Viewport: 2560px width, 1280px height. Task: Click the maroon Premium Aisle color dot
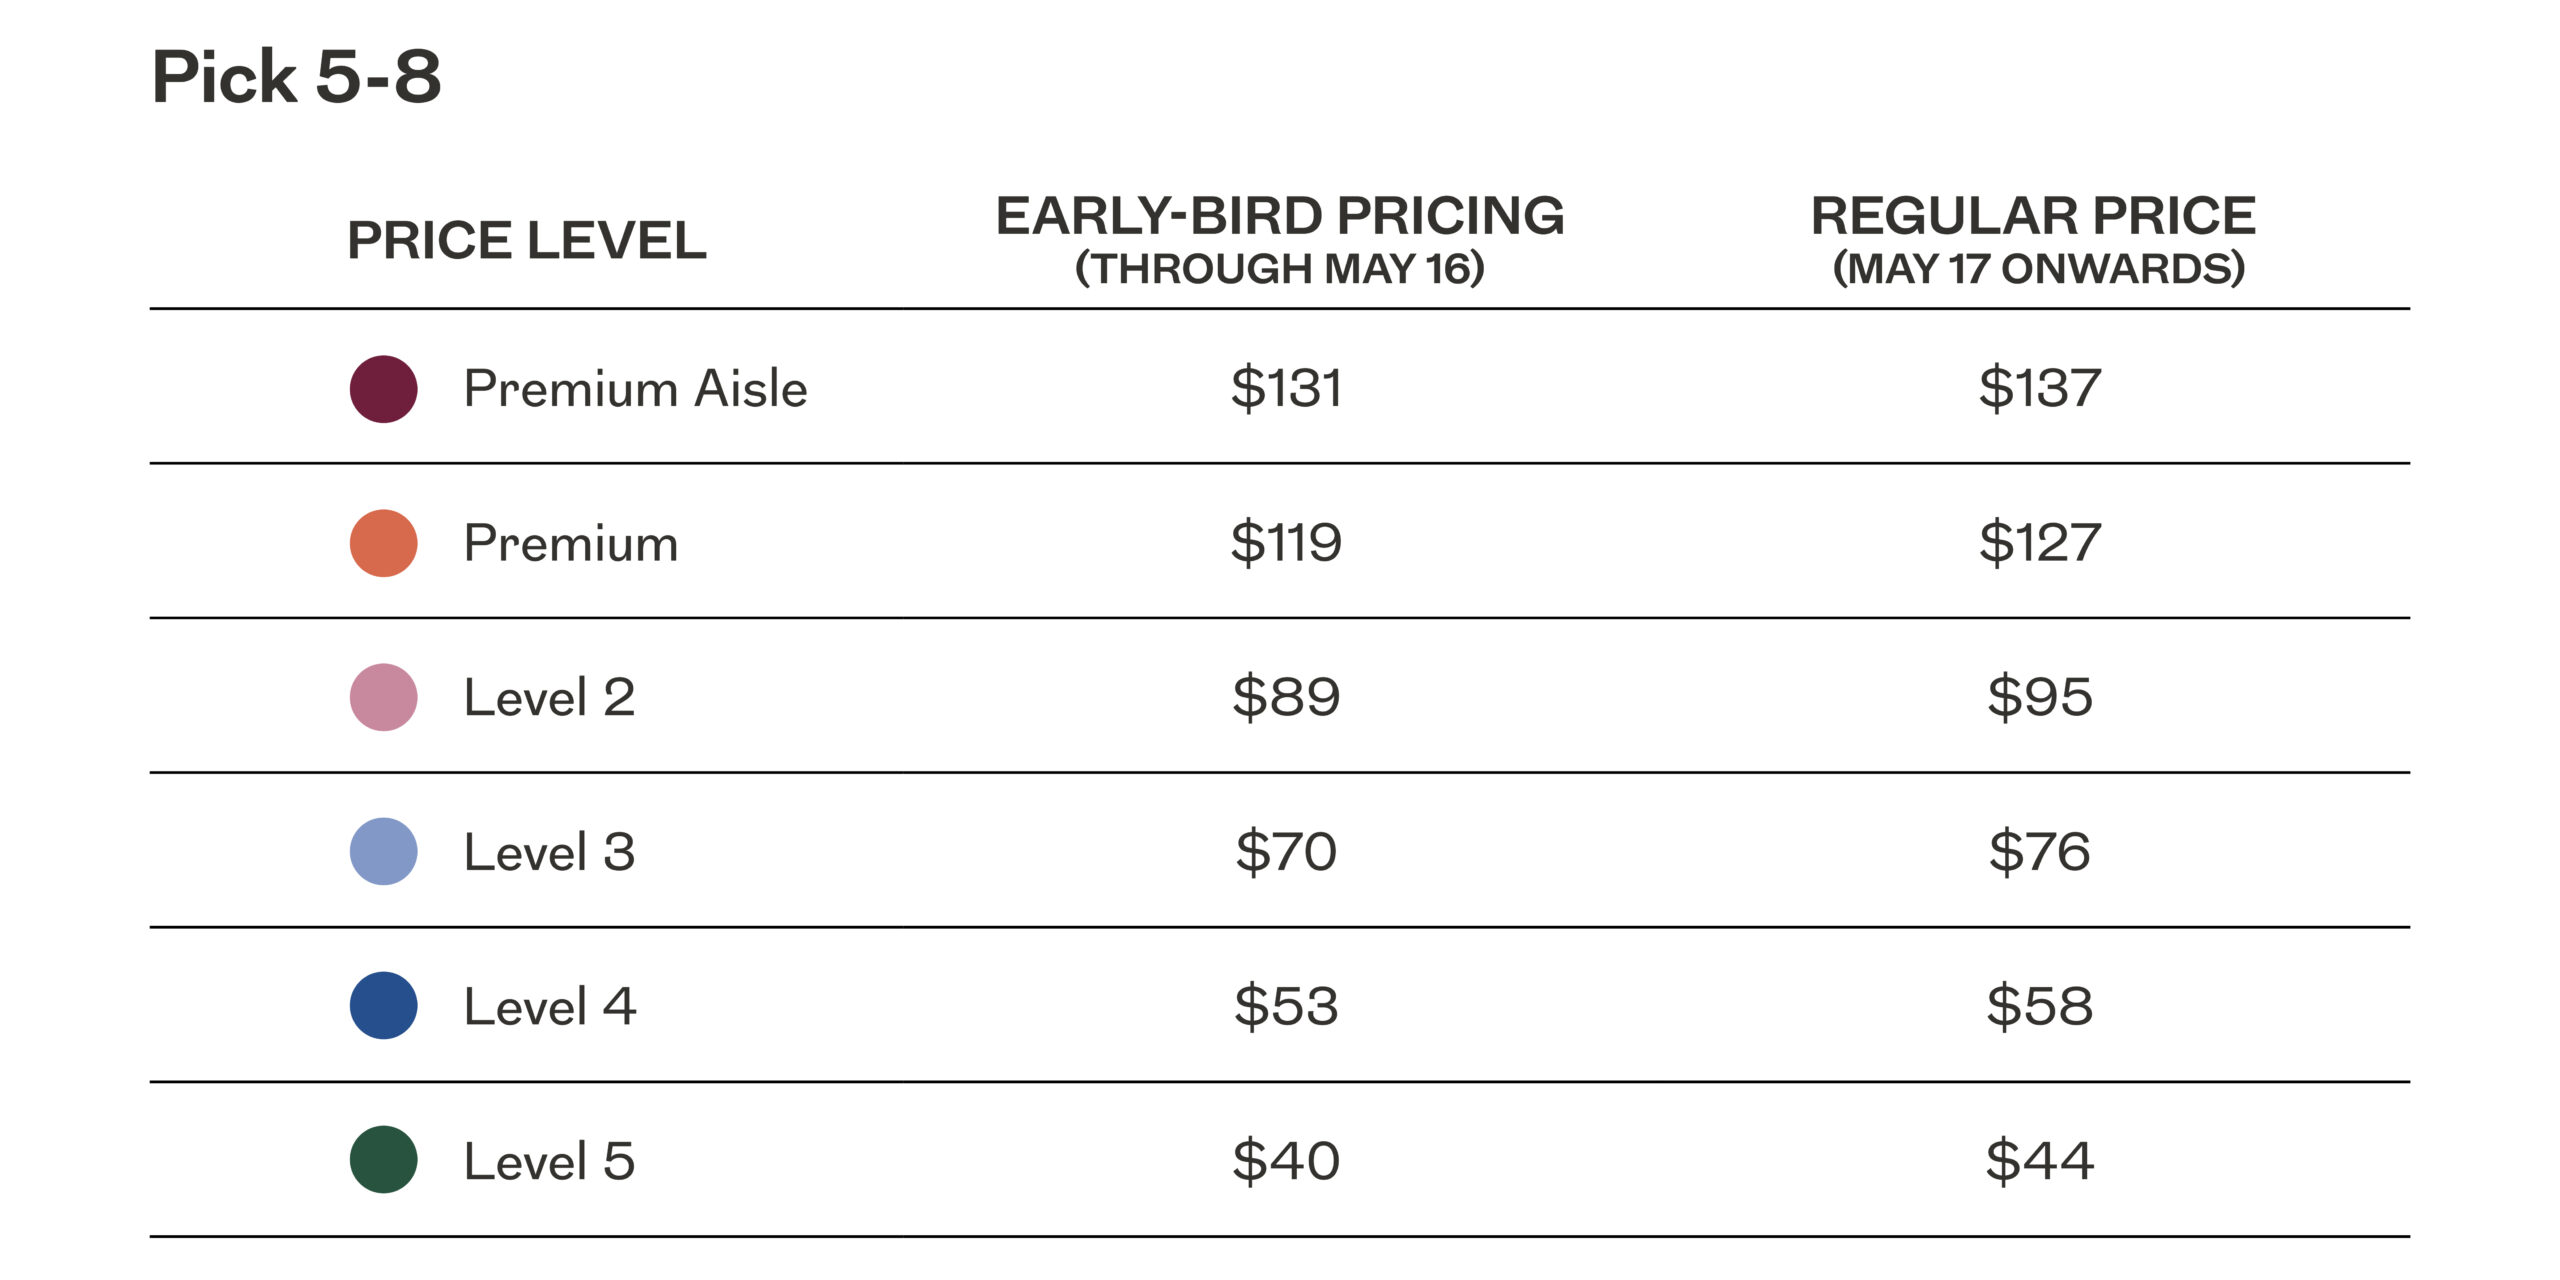[383, 389]
